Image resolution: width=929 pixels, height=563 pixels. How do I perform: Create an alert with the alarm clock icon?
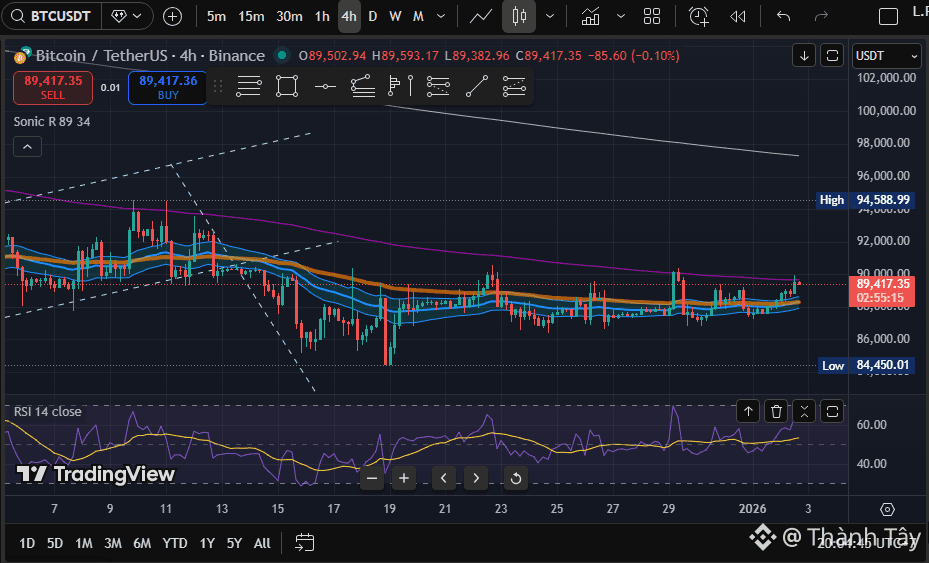click(698, 16)
